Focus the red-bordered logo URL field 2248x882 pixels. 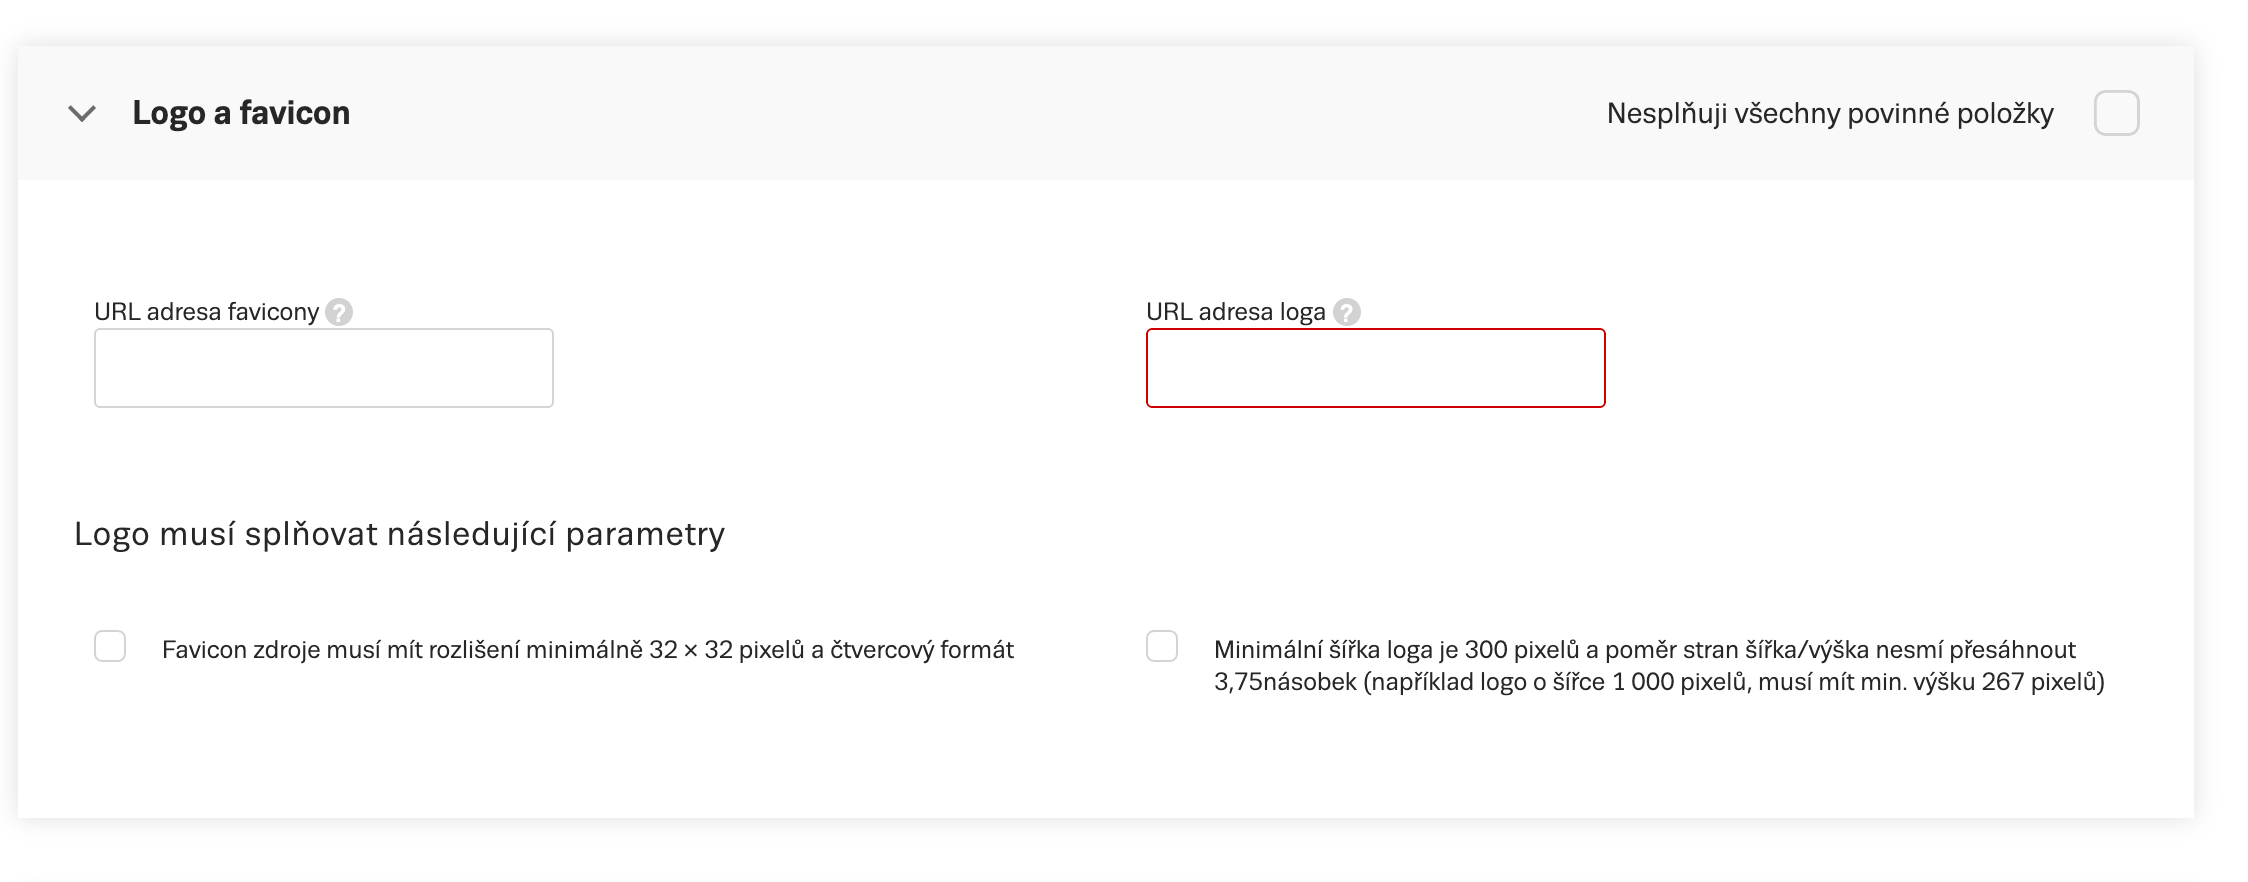point(1375,368)
